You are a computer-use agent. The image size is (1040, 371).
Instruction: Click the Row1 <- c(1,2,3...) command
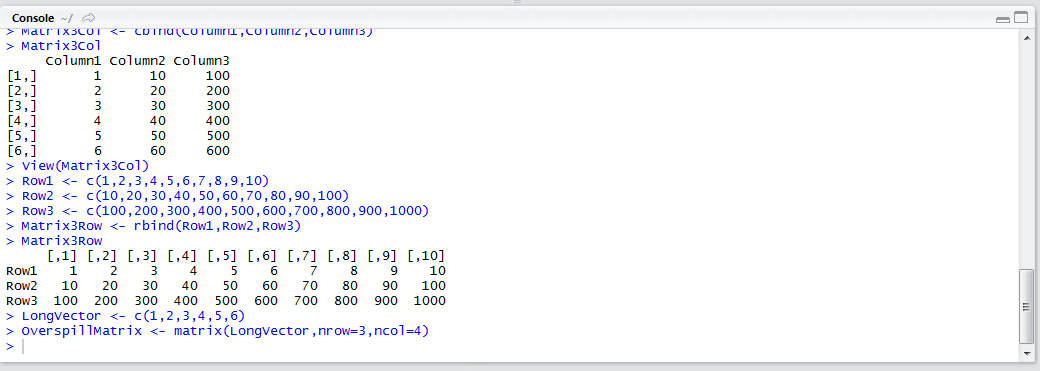click(137, 181)
